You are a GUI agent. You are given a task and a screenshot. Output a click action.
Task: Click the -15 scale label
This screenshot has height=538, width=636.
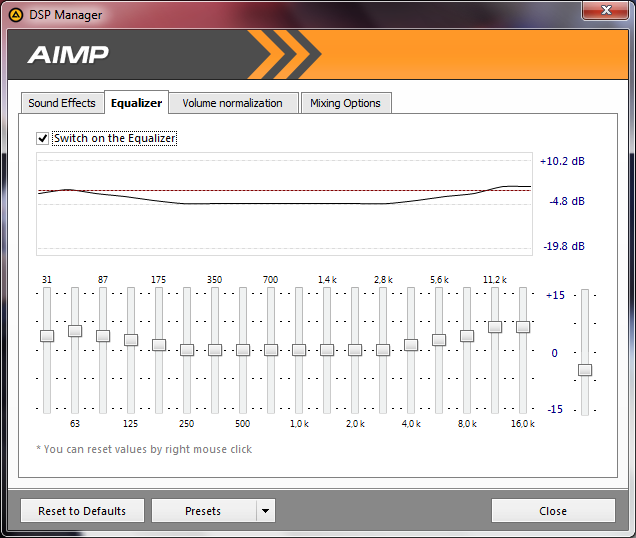555,409
